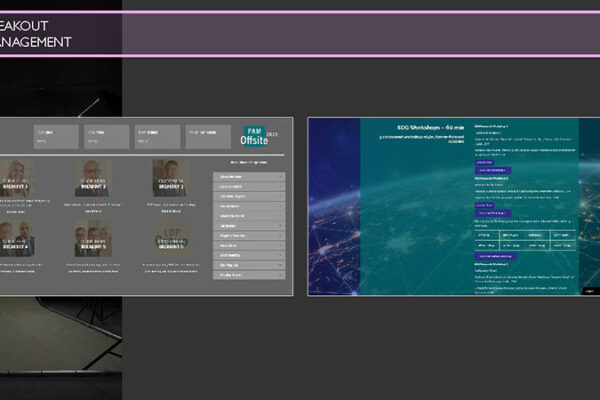This screenshot has width=600, height=400.
Task: Click the small black button at bottom-right corner
Action: coord(589,290)
